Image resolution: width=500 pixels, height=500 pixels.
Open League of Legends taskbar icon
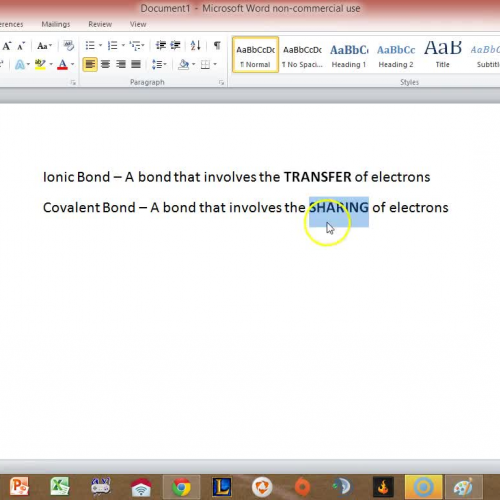point(222,487)
